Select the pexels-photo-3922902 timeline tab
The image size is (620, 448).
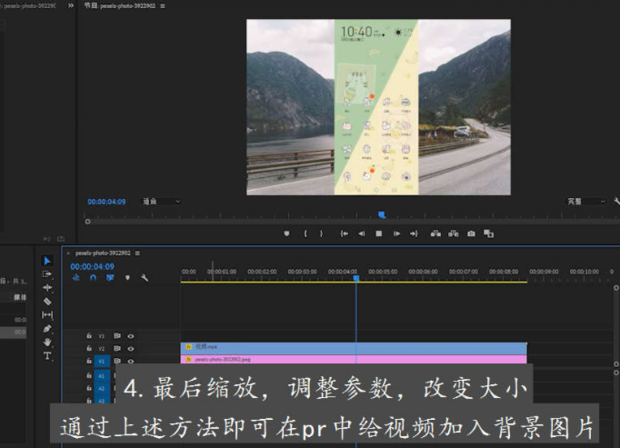[103, 253]
